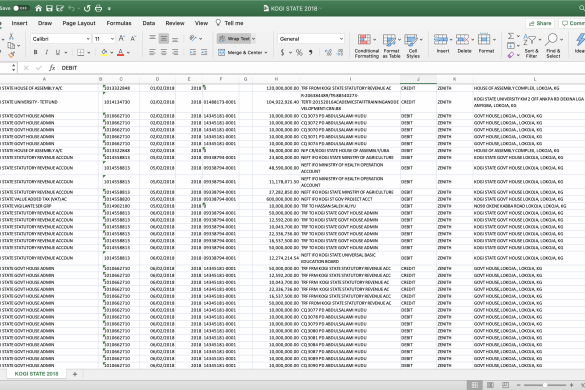Viewport: 585px width, 390px height.
Task: Add a new sheet with plus button
Action: point(75,374)
